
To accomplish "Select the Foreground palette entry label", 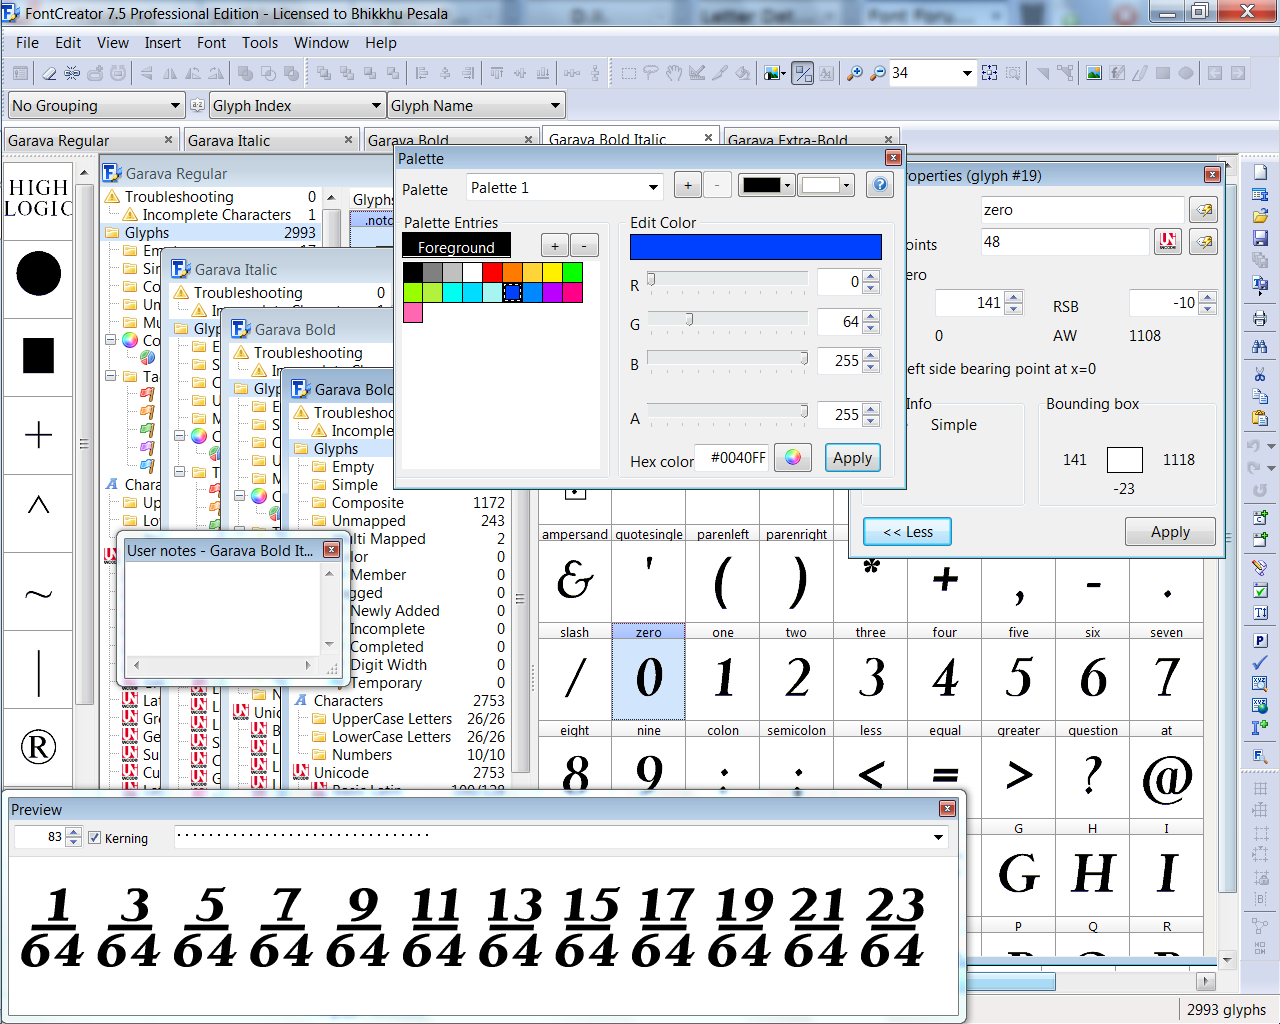I will [x=456, y=247].
